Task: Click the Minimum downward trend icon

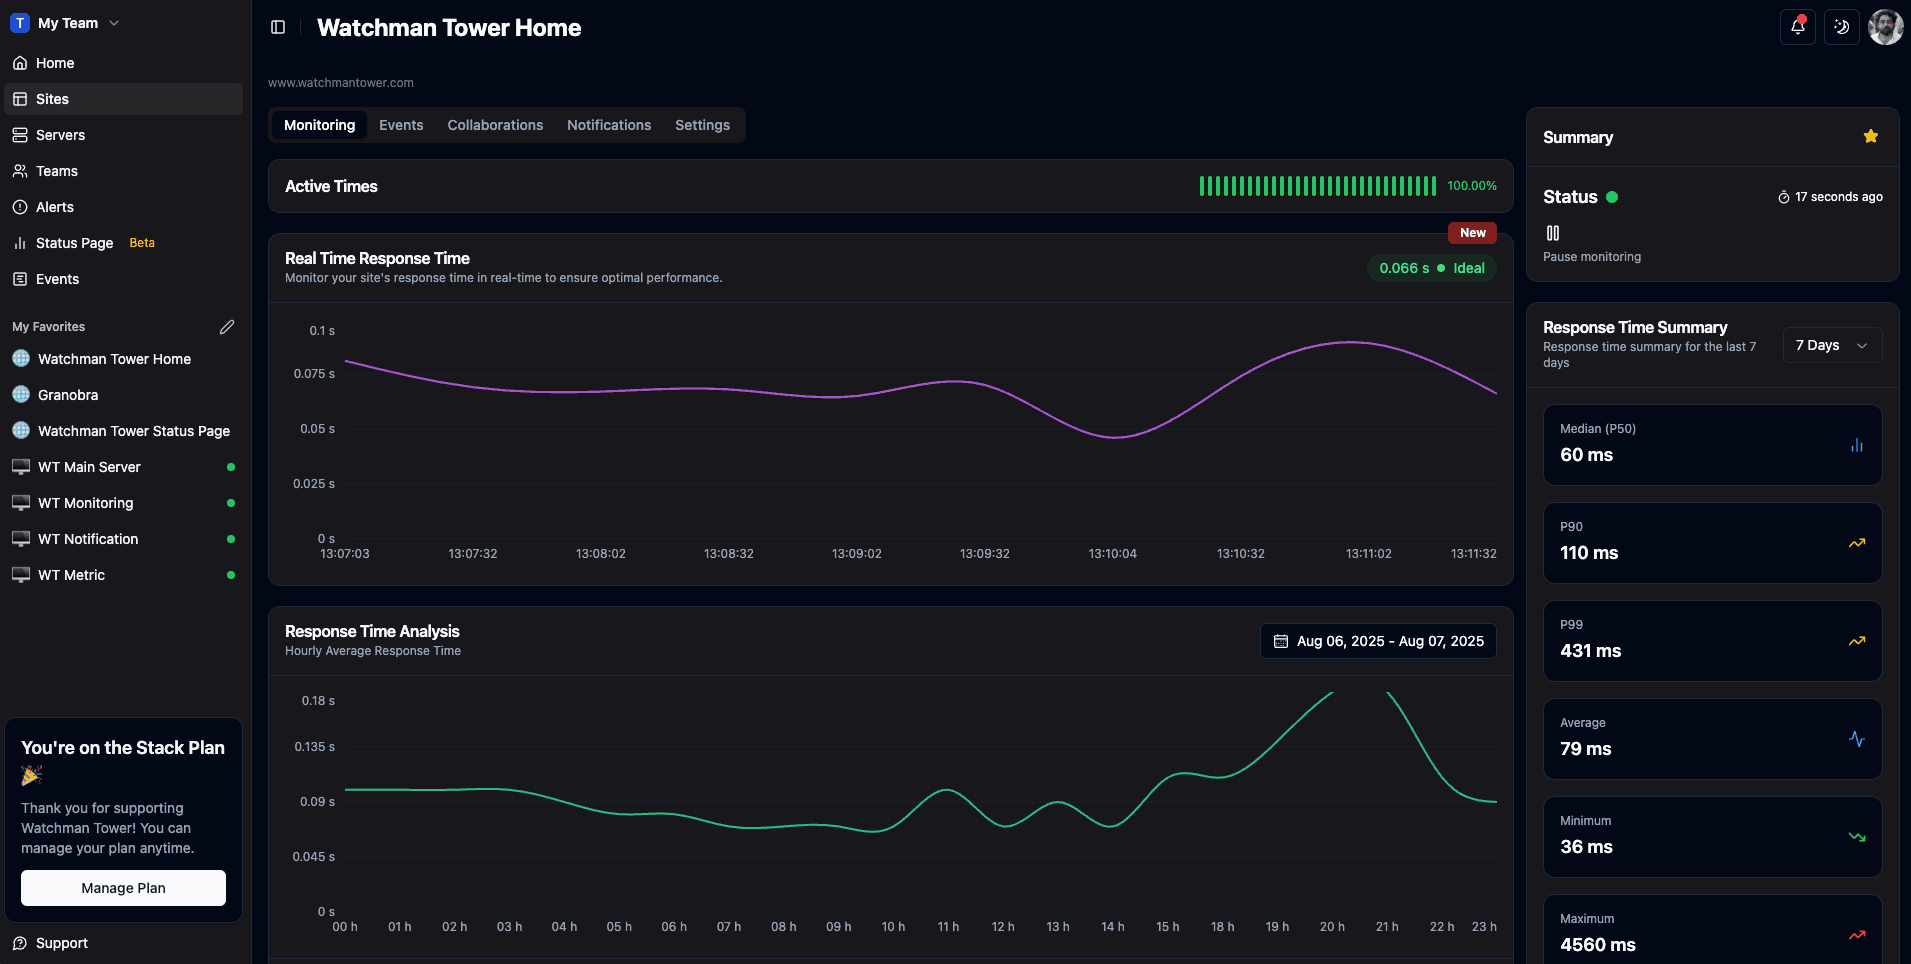Action: (x=1856, y=837)
